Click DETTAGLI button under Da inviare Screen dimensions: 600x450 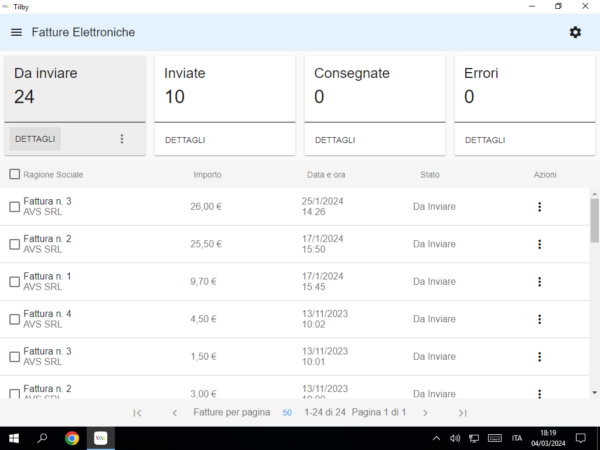[35, 139]
